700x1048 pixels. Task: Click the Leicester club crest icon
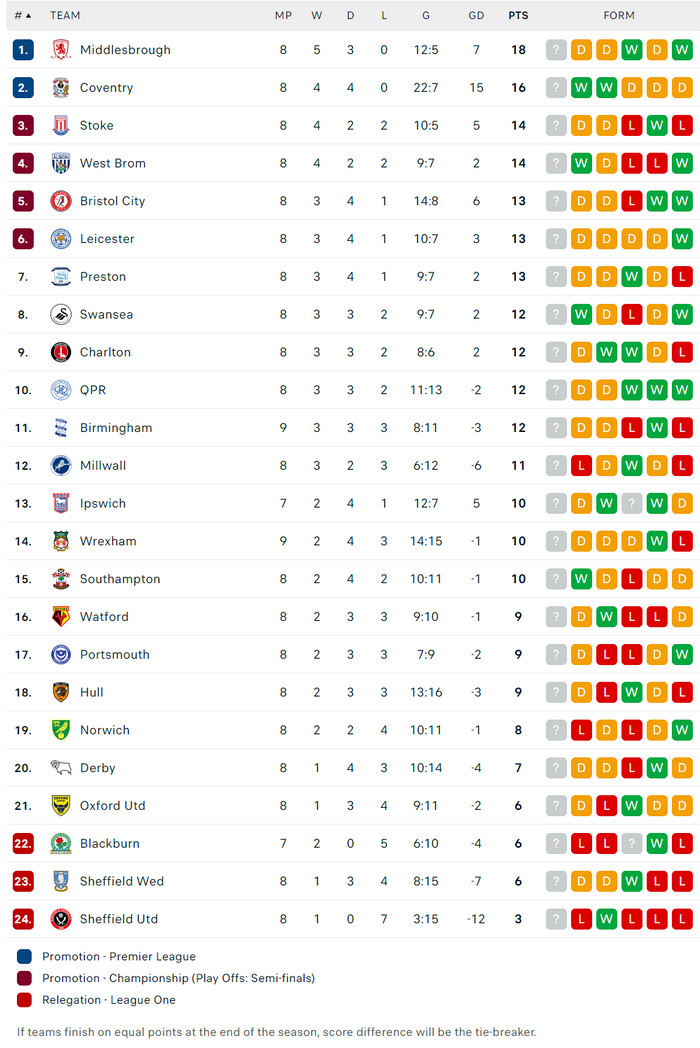61,239
